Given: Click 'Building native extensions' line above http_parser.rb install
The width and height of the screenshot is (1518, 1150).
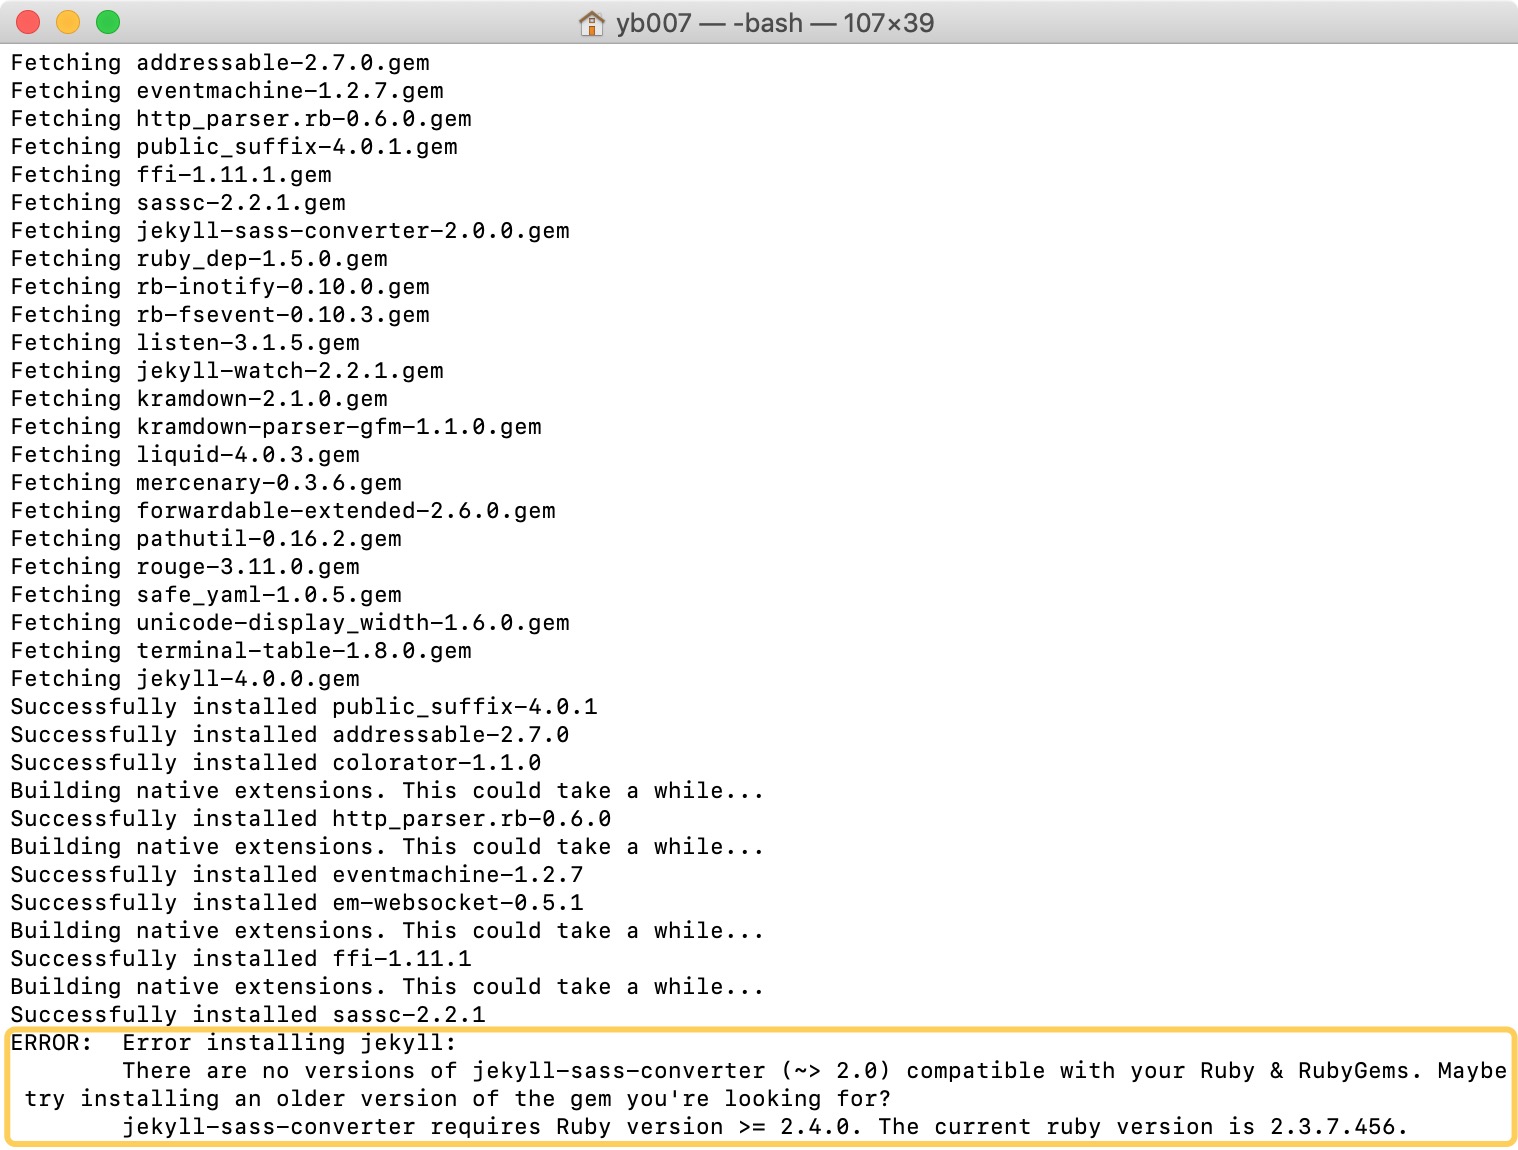Looking at the screenshot, I should point(387,791).
